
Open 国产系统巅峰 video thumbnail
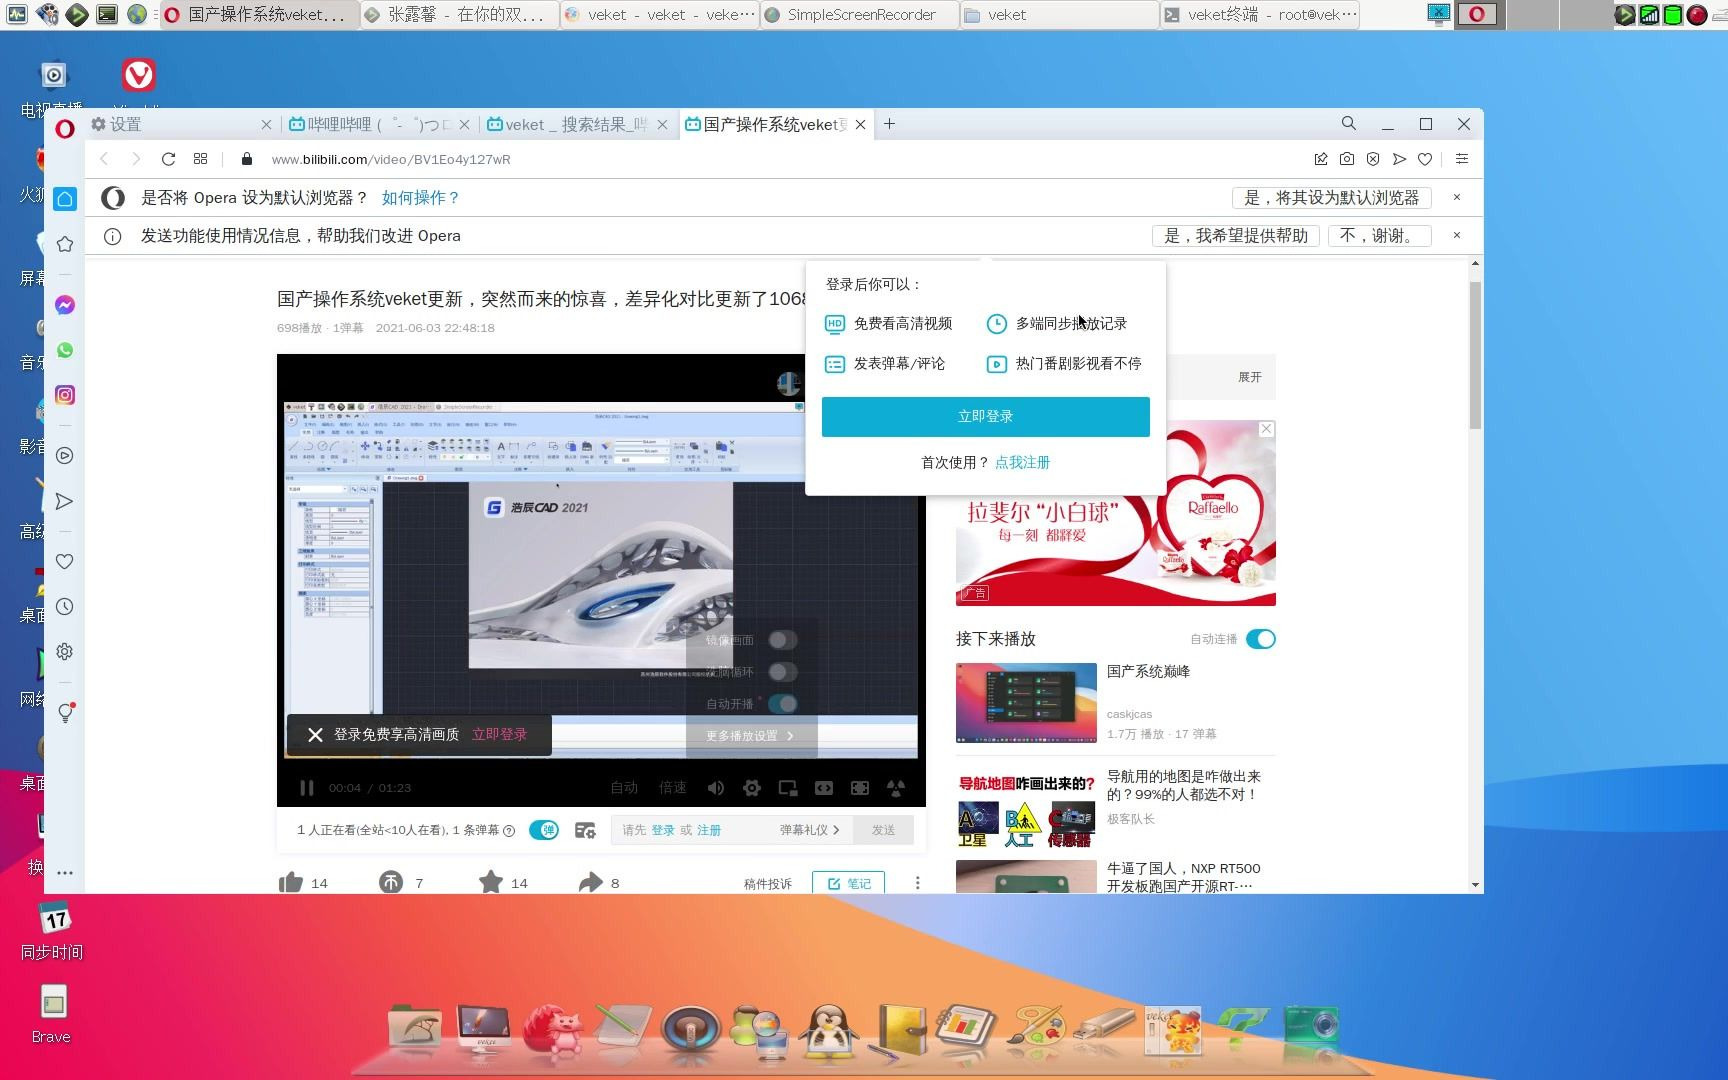1026,703
